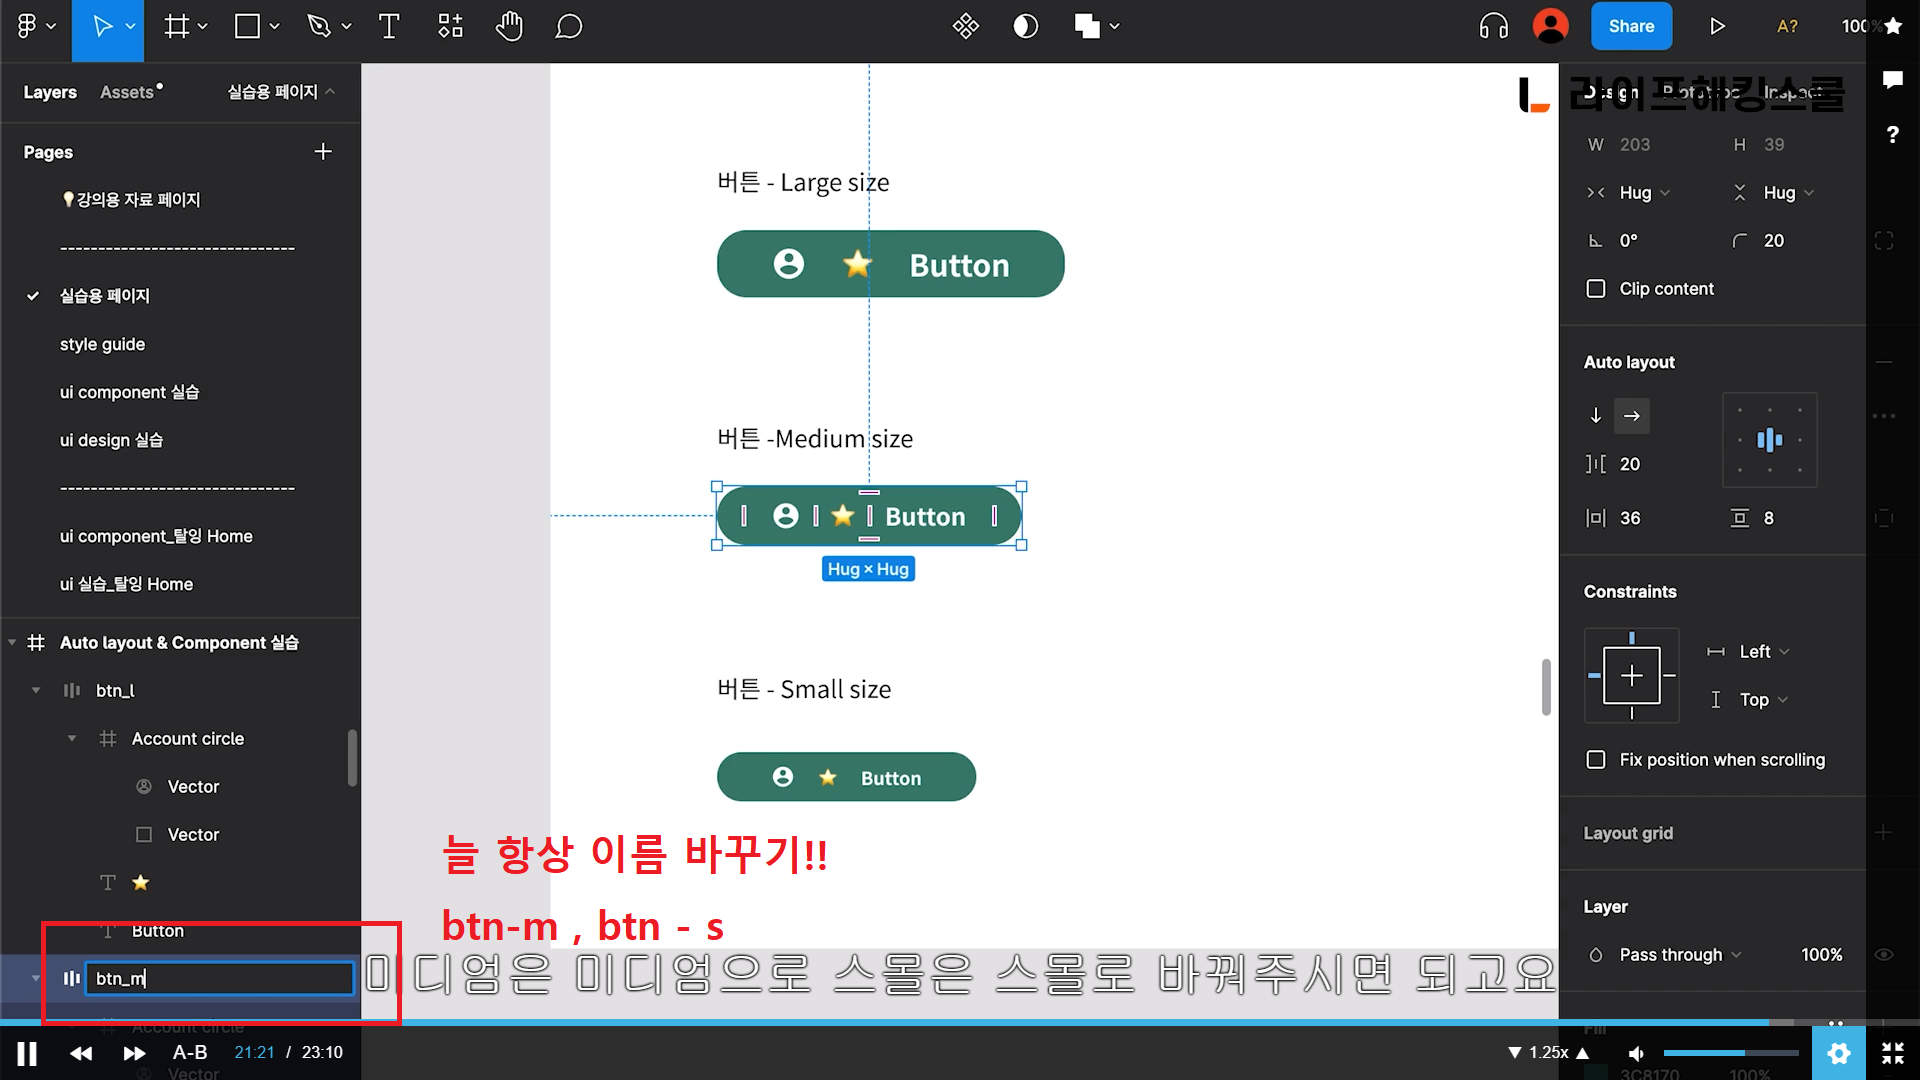Viewport: 1920px width, 1080px height.
Task: Open the style guide page
Action: [x=102, y=344]
